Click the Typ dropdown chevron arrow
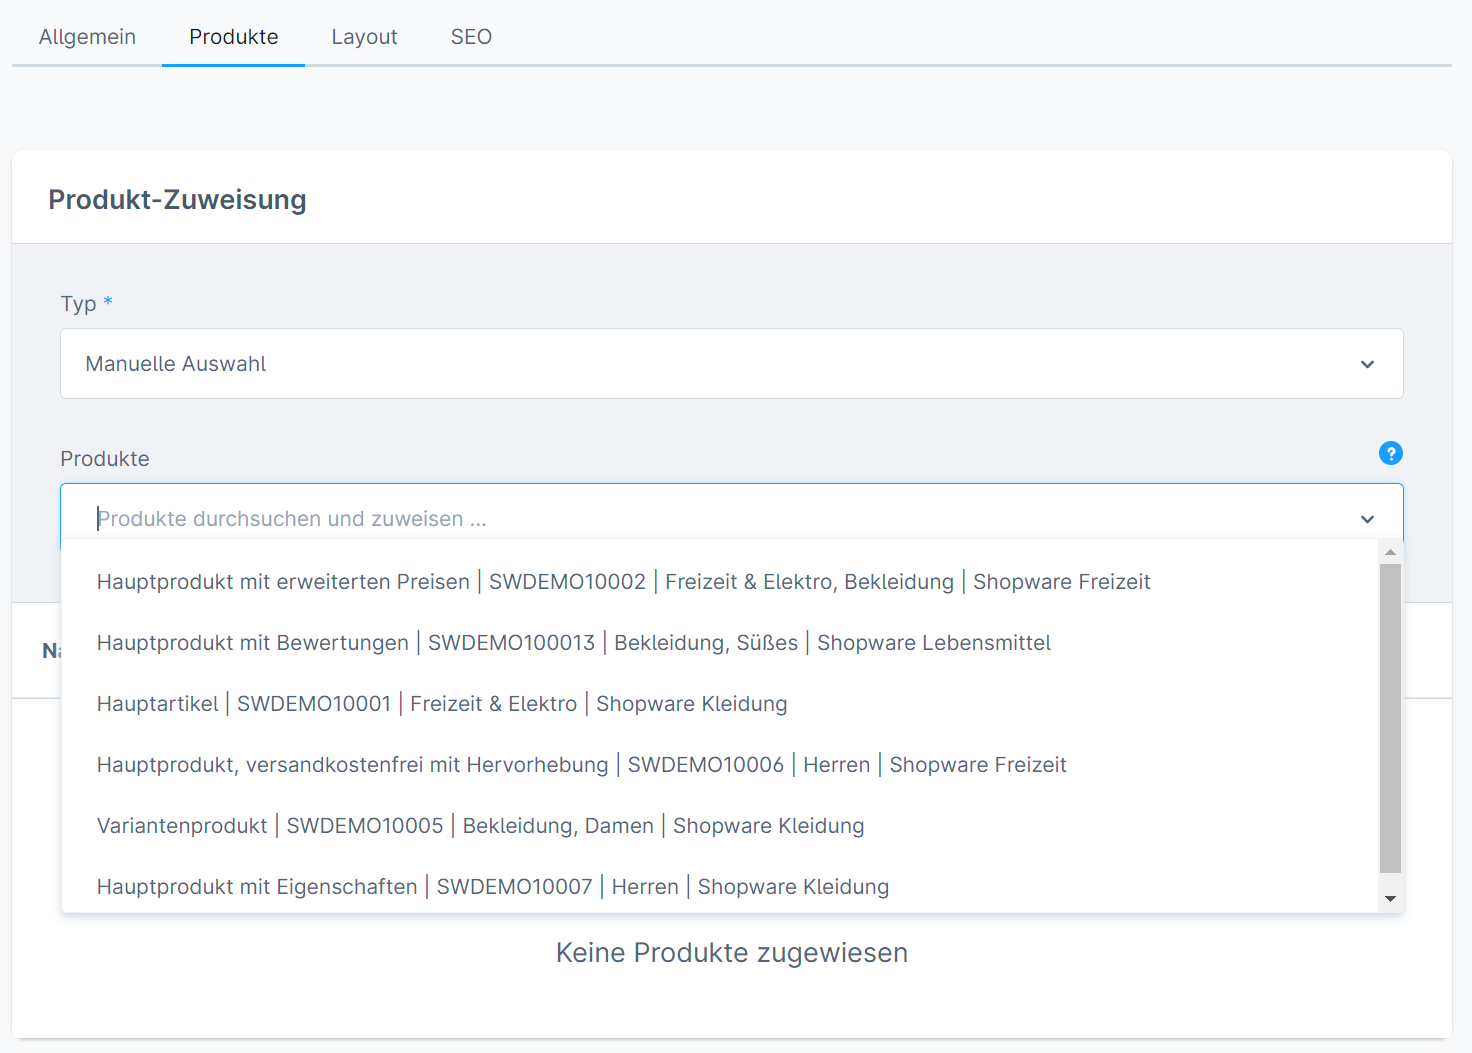 point(1367,364)
